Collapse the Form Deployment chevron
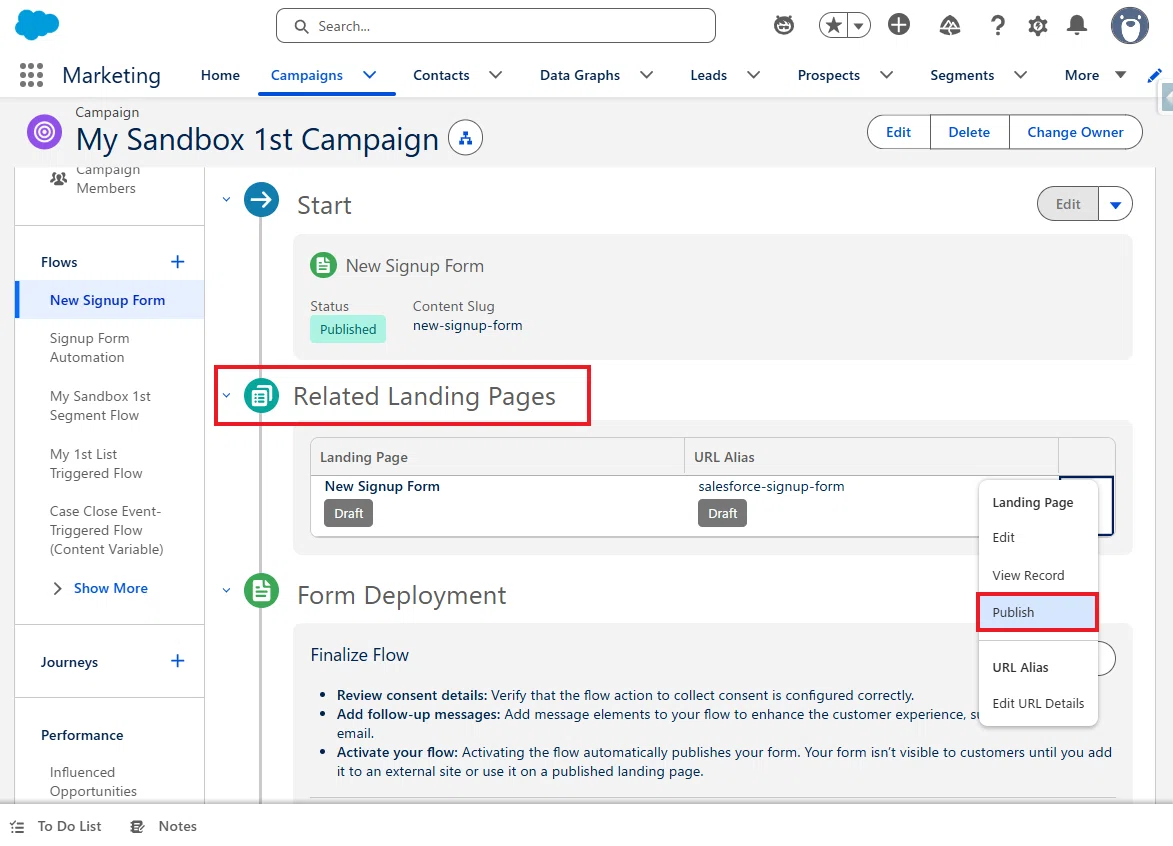The width and height of the screenshot is (1173, 846). click(x=226, y=590)
